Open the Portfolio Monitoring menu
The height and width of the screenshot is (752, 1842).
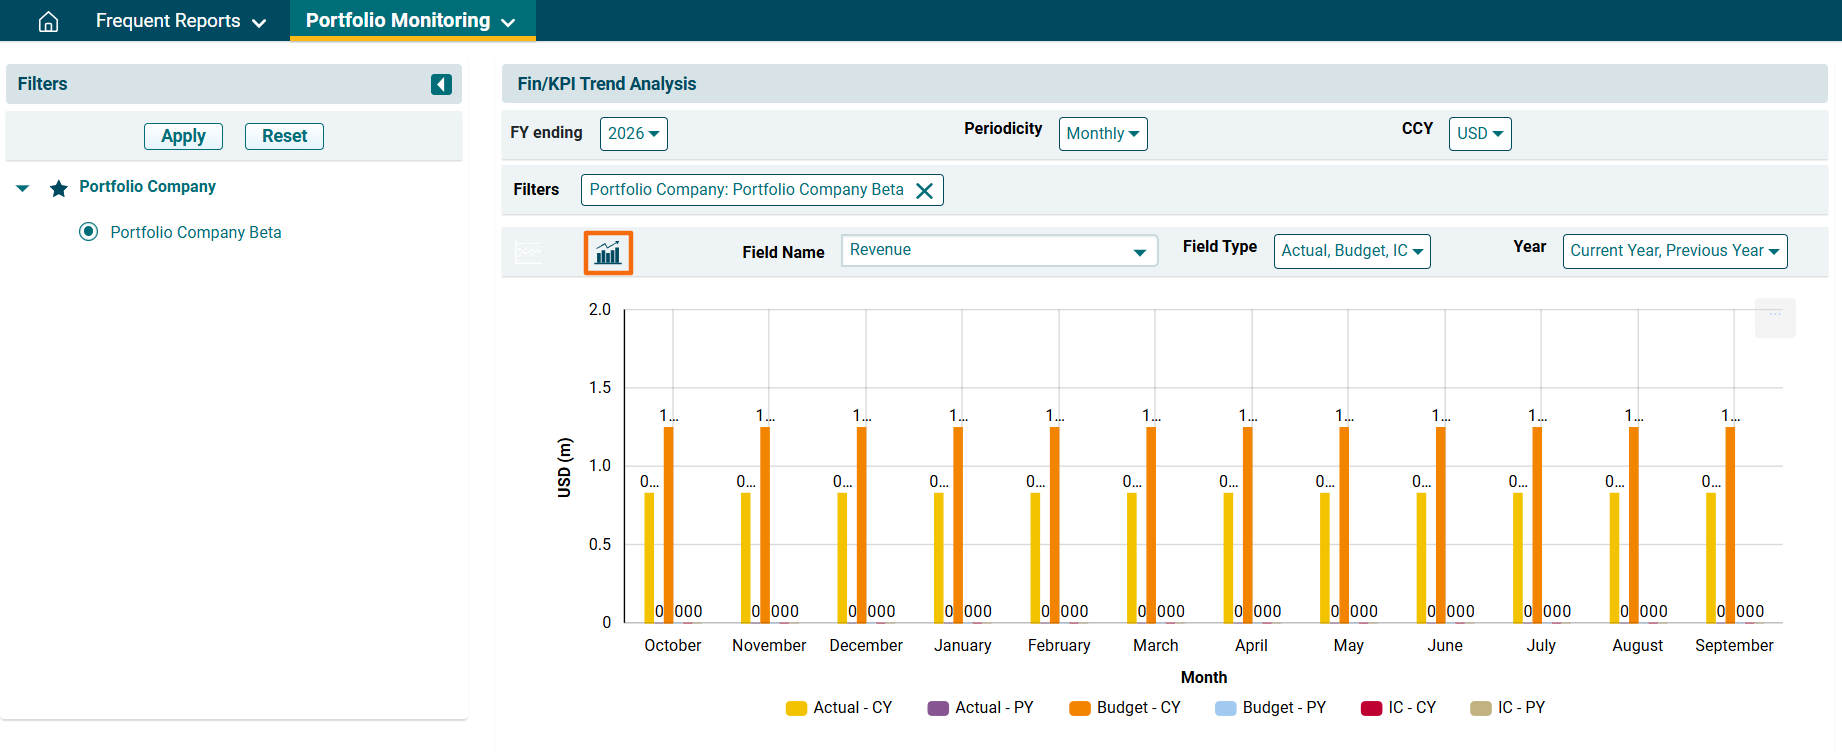coord(411,21)
